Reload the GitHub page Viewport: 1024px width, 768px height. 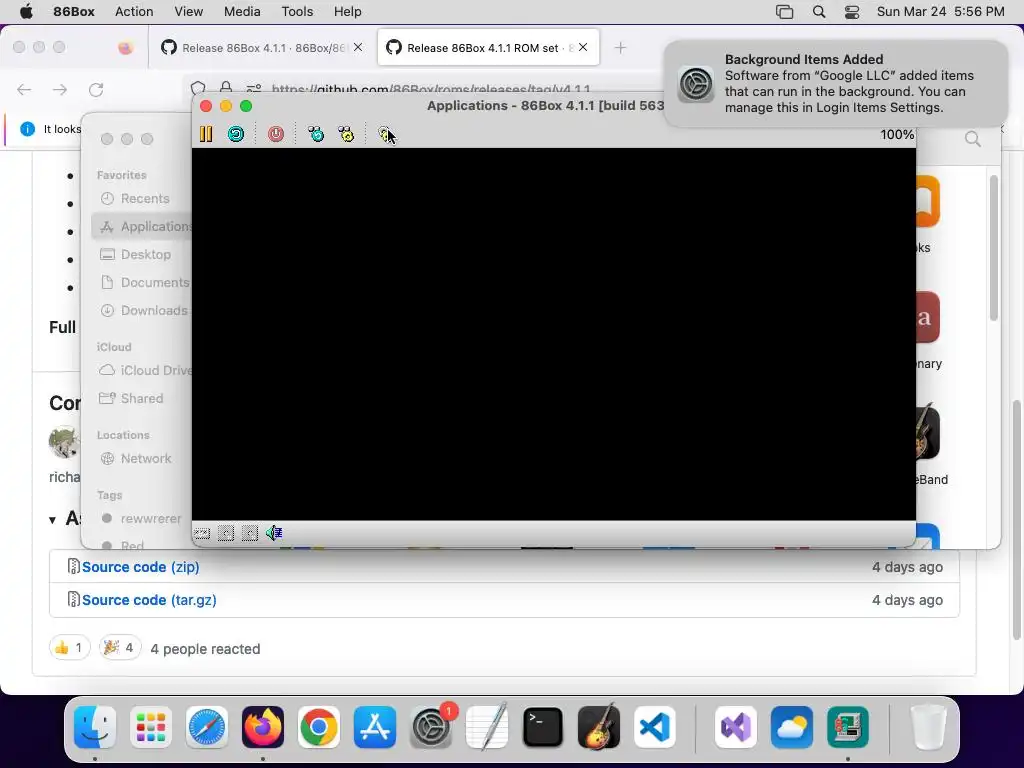click(96, 89)
